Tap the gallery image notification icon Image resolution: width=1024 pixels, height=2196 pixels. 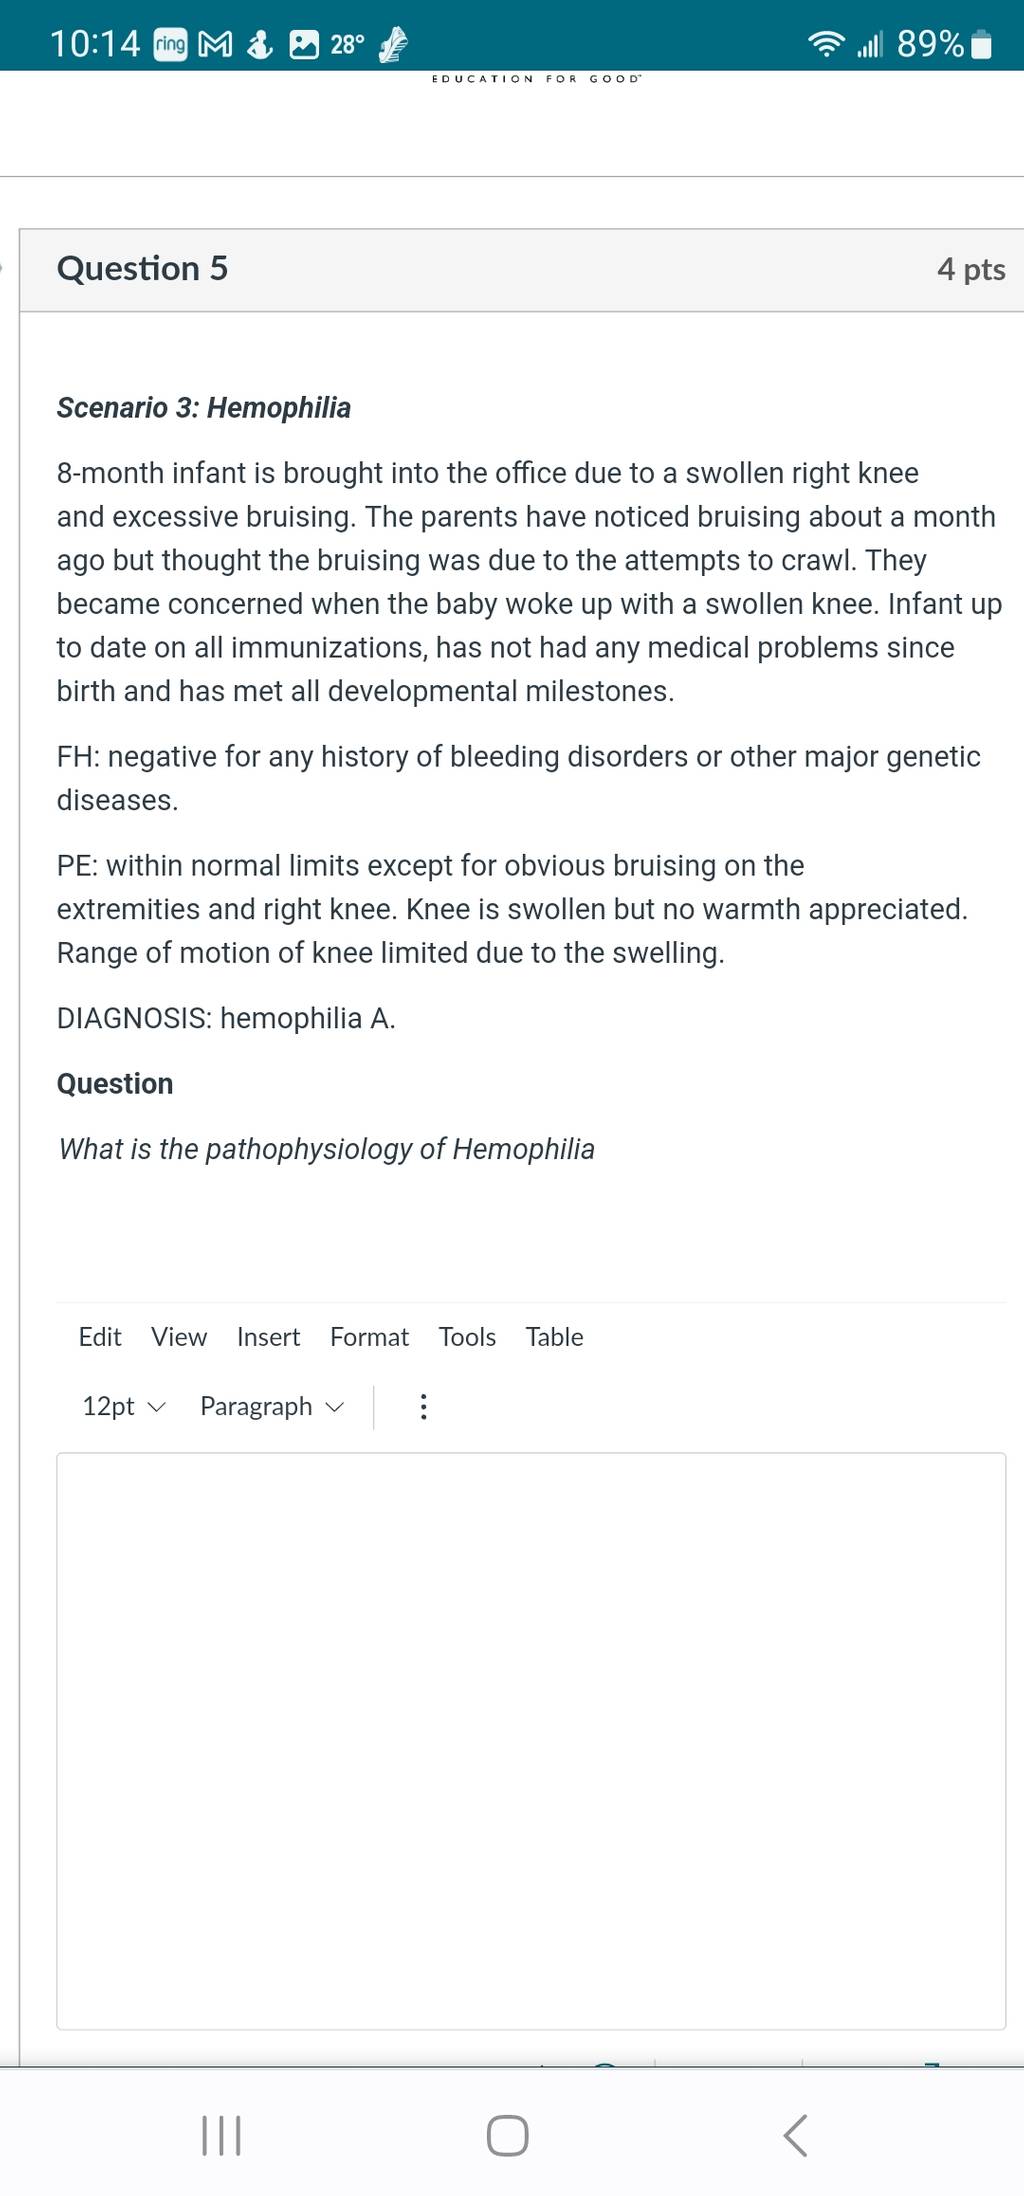pyautogui.click(x=304, y=44)
